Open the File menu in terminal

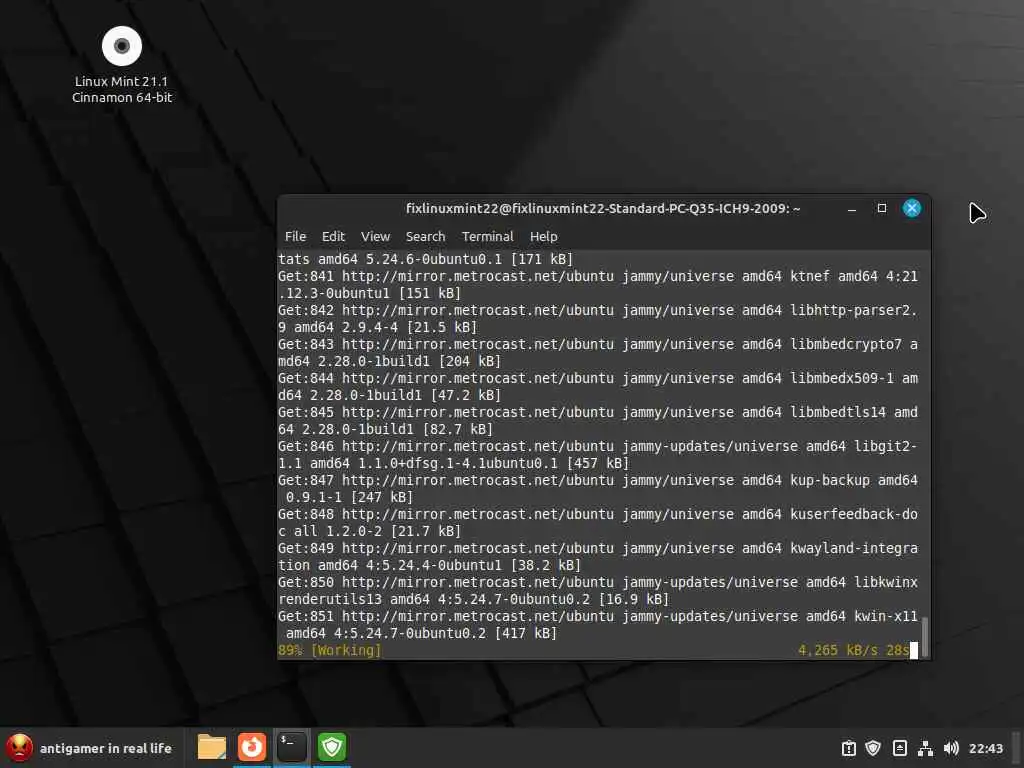click(x=295, y=236)
